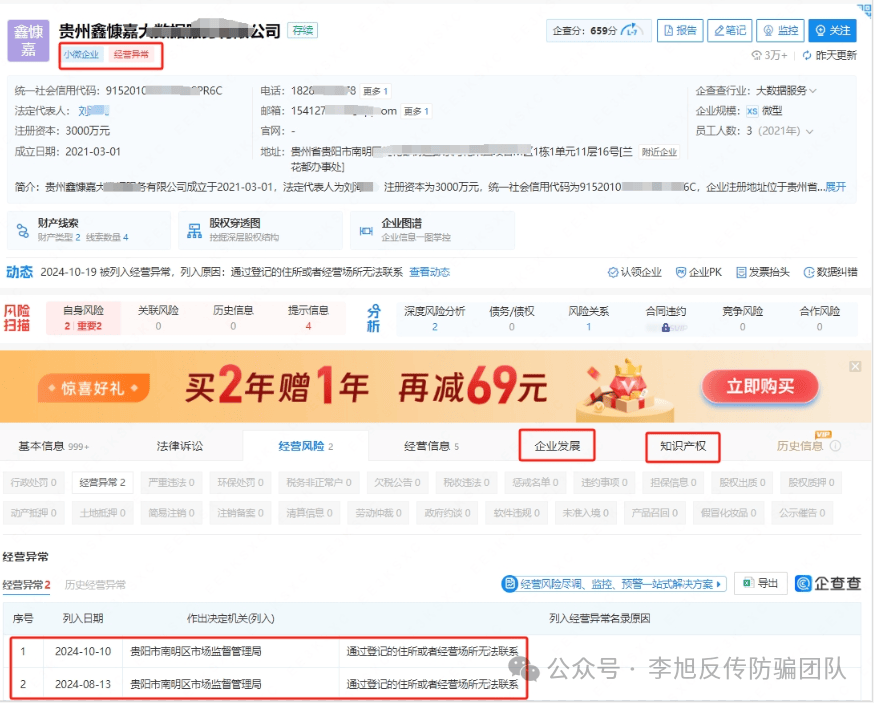Select 行政处罚 0 filter chip

point(33,483)
